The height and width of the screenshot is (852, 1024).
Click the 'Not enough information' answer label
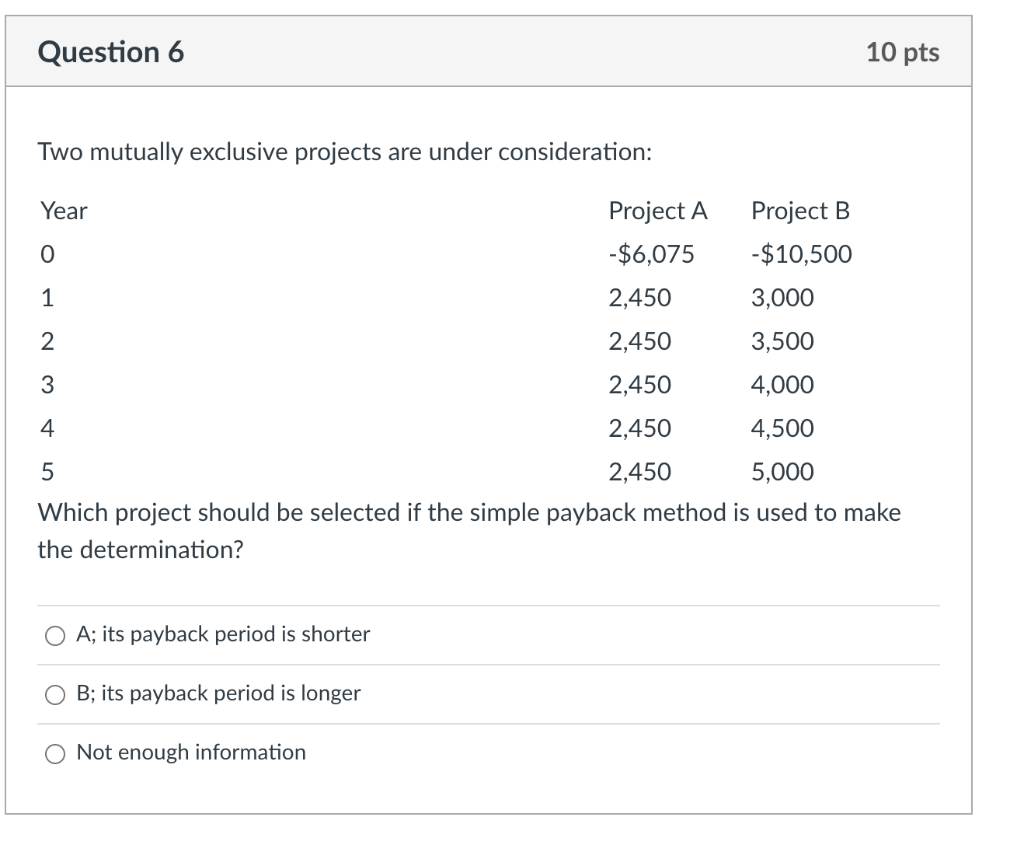click(x=190, y=752)
